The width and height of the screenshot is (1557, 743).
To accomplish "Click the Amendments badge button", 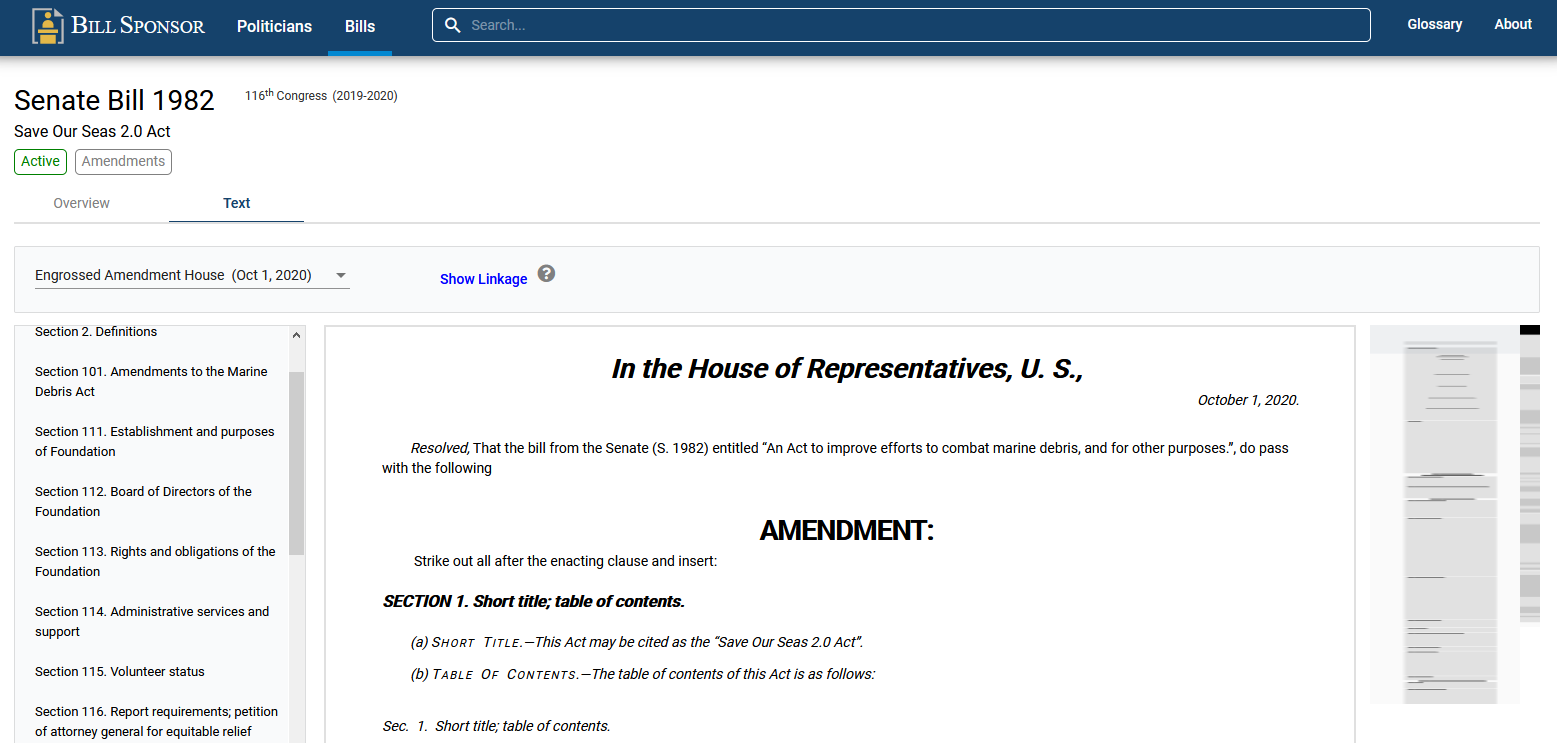I will [123, 161].
